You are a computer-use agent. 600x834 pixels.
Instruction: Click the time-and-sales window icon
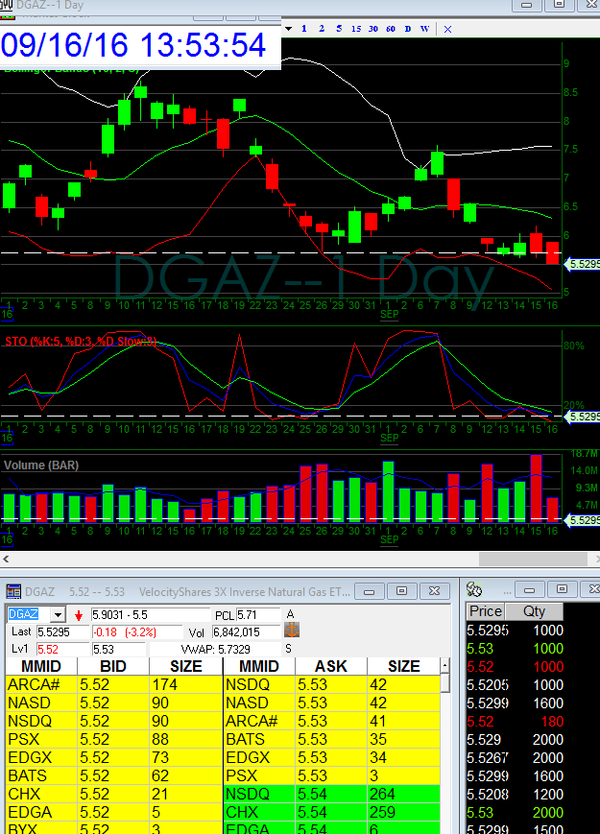(x=474, y=589)
